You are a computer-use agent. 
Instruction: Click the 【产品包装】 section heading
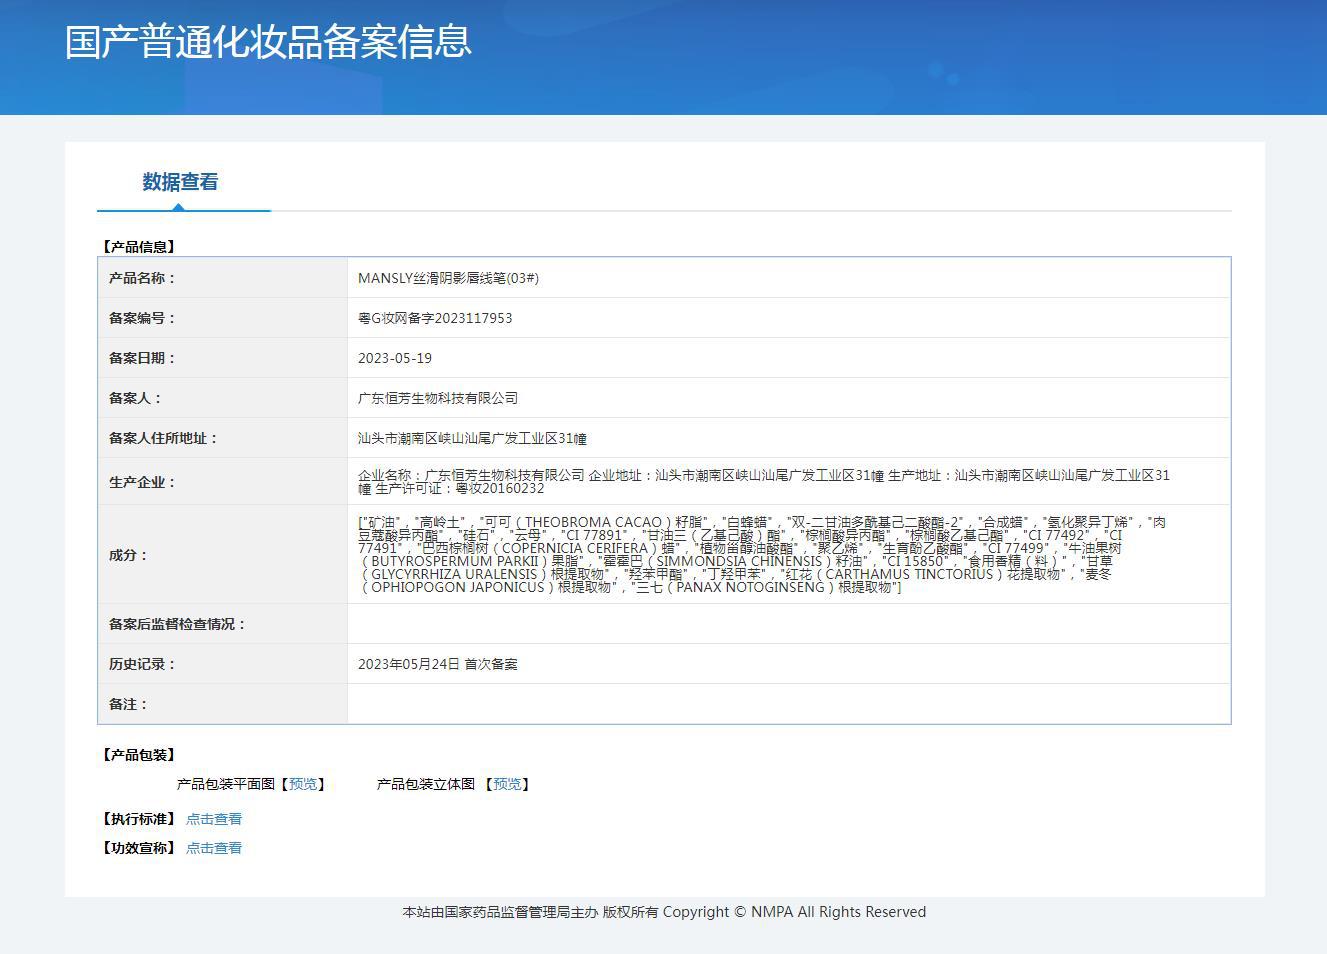[x=139, y=755]
